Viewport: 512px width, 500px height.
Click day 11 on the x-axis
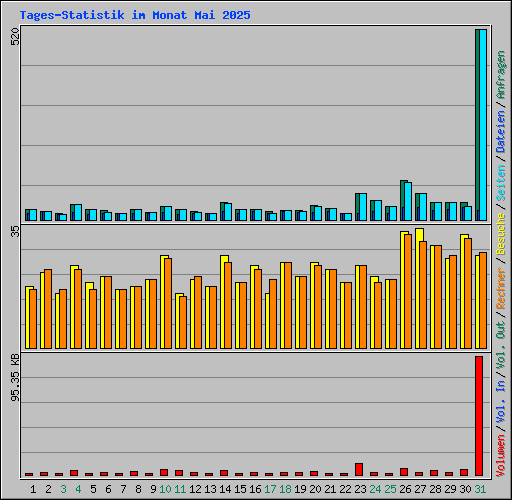point(180,489)
